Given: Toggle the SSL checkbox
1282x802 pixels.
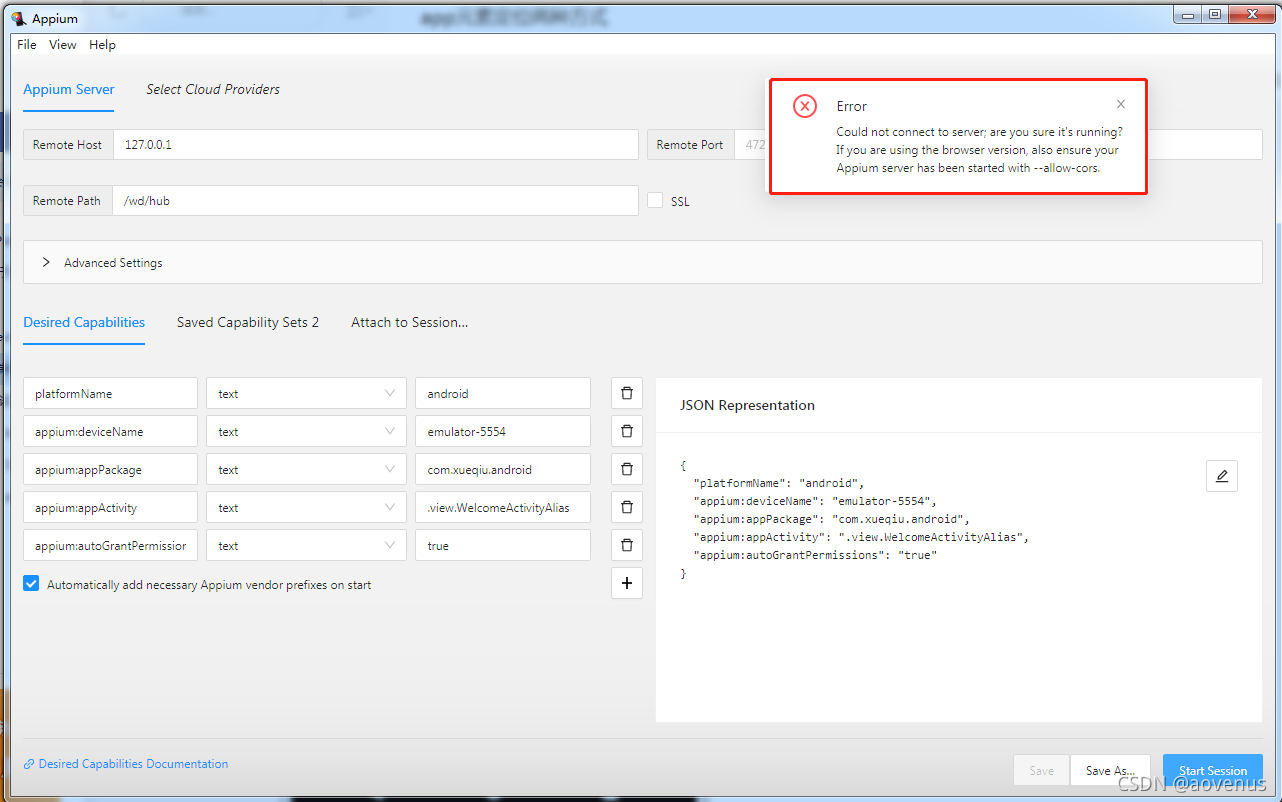Looking at the screenshot, I should pyautogui.click(x=655, y=200).
